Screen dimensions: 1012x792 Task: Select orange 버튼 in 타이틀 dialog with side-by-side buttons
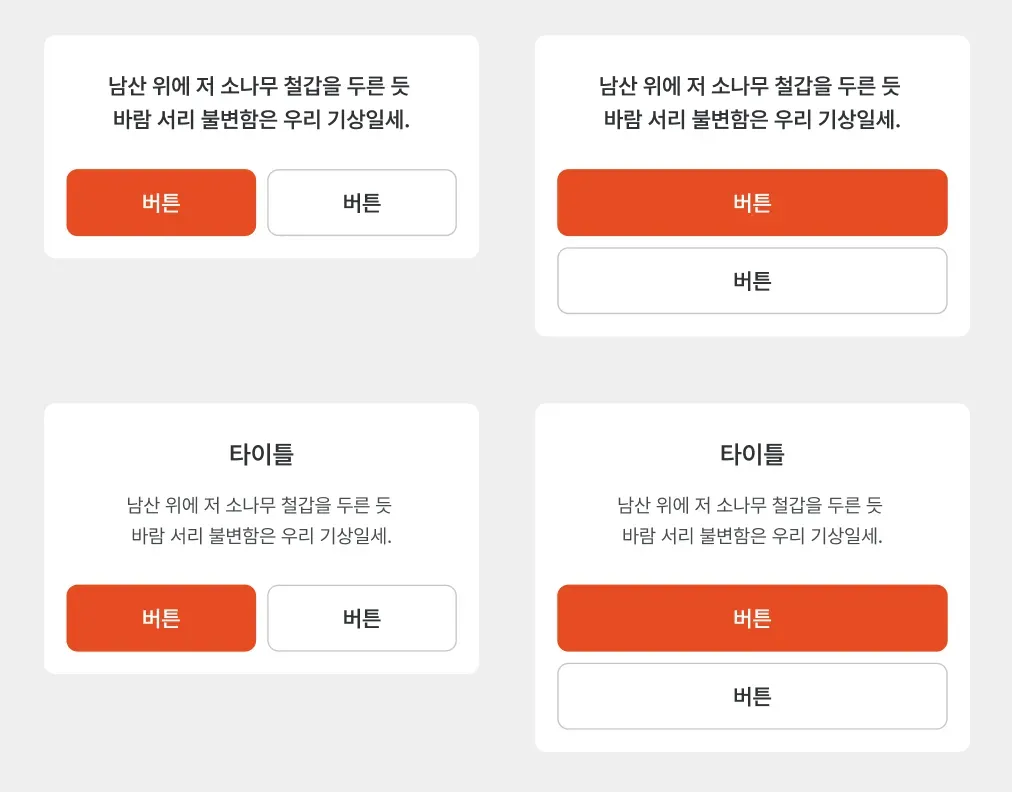tap(161, 618)
